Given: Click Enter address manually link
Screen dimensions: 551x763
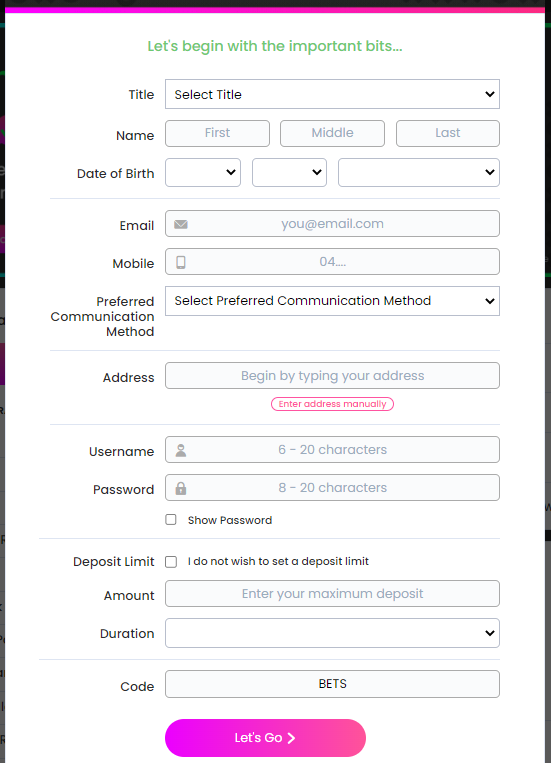Looking at the screenshot, I should coord(332,404).
